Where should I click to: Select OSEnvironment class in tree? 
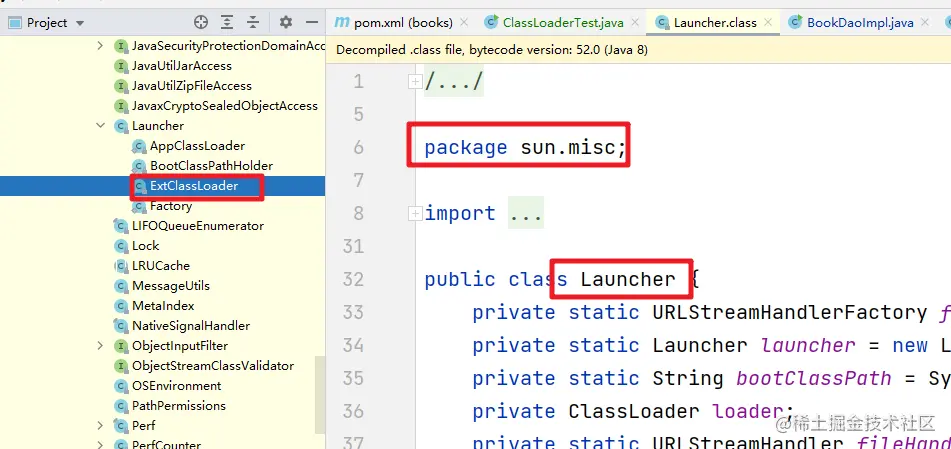pyautogui.click(x=176, y=386)
